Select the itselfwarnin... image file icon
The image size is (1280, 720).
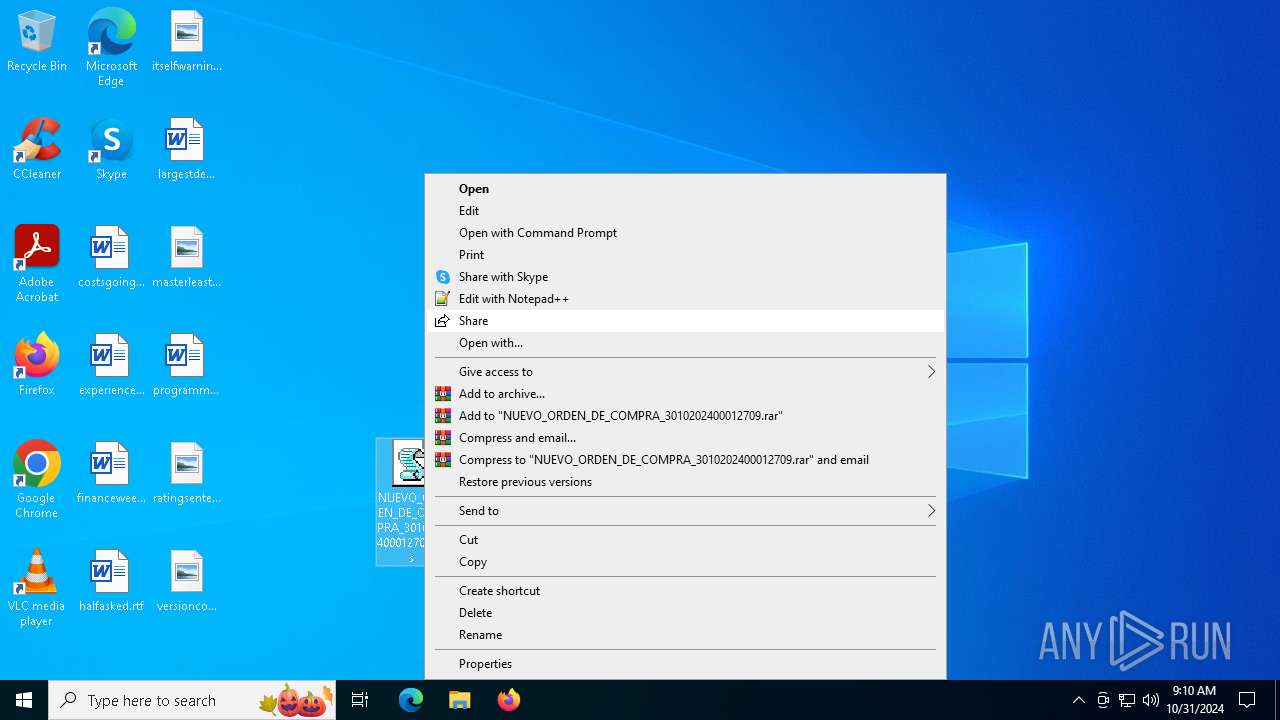pyautogui.click(x=186, y=42)
